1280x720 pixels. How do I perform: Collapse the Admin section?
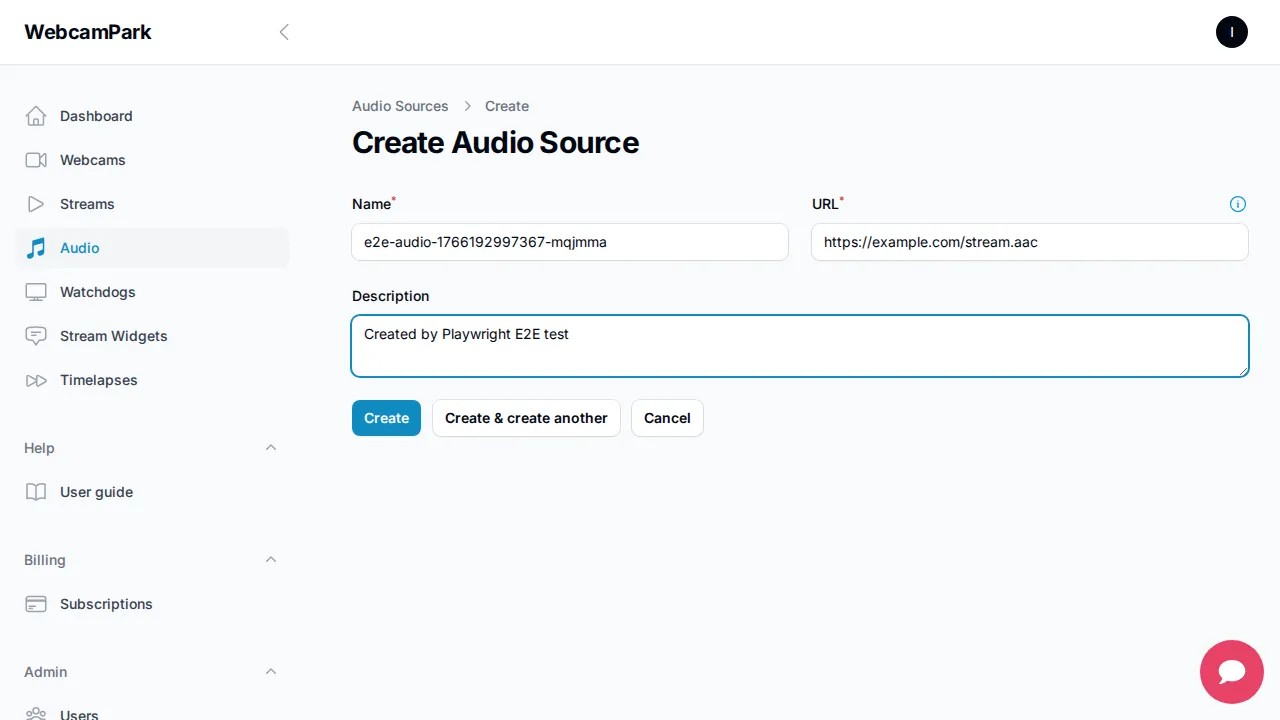click(x=271, y=671)
